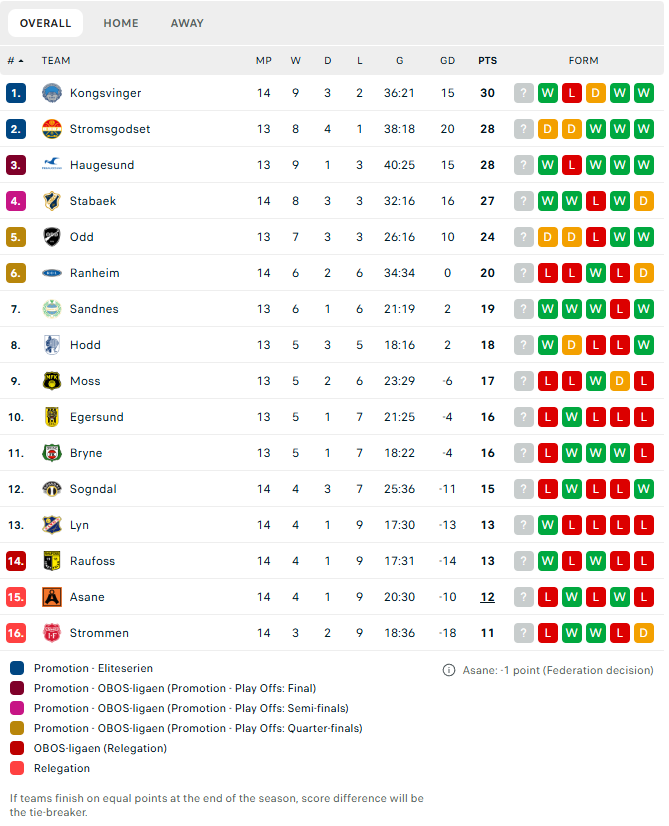The height and width of the screenshot is (826, 669).
Task: Click the Lyn team logo
Action: click(52, 525)
